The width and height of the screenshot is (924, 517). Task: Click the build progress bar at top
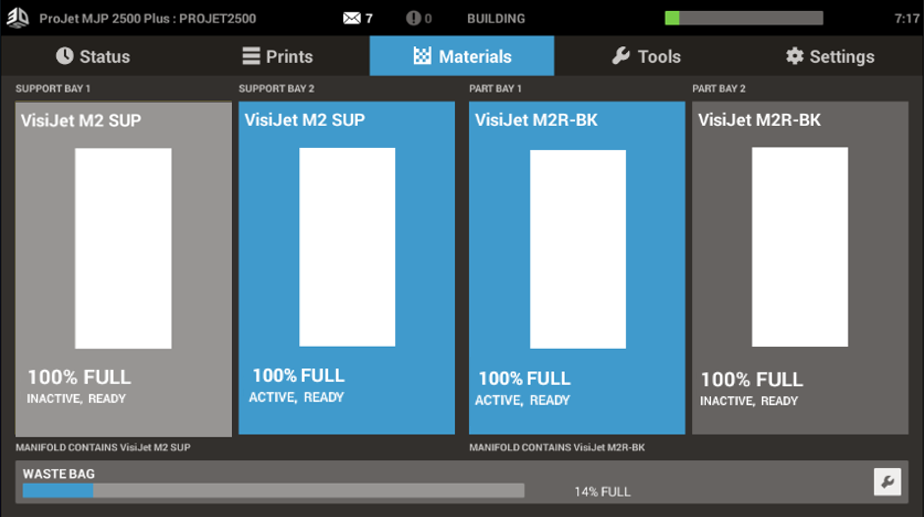(743, 18)
